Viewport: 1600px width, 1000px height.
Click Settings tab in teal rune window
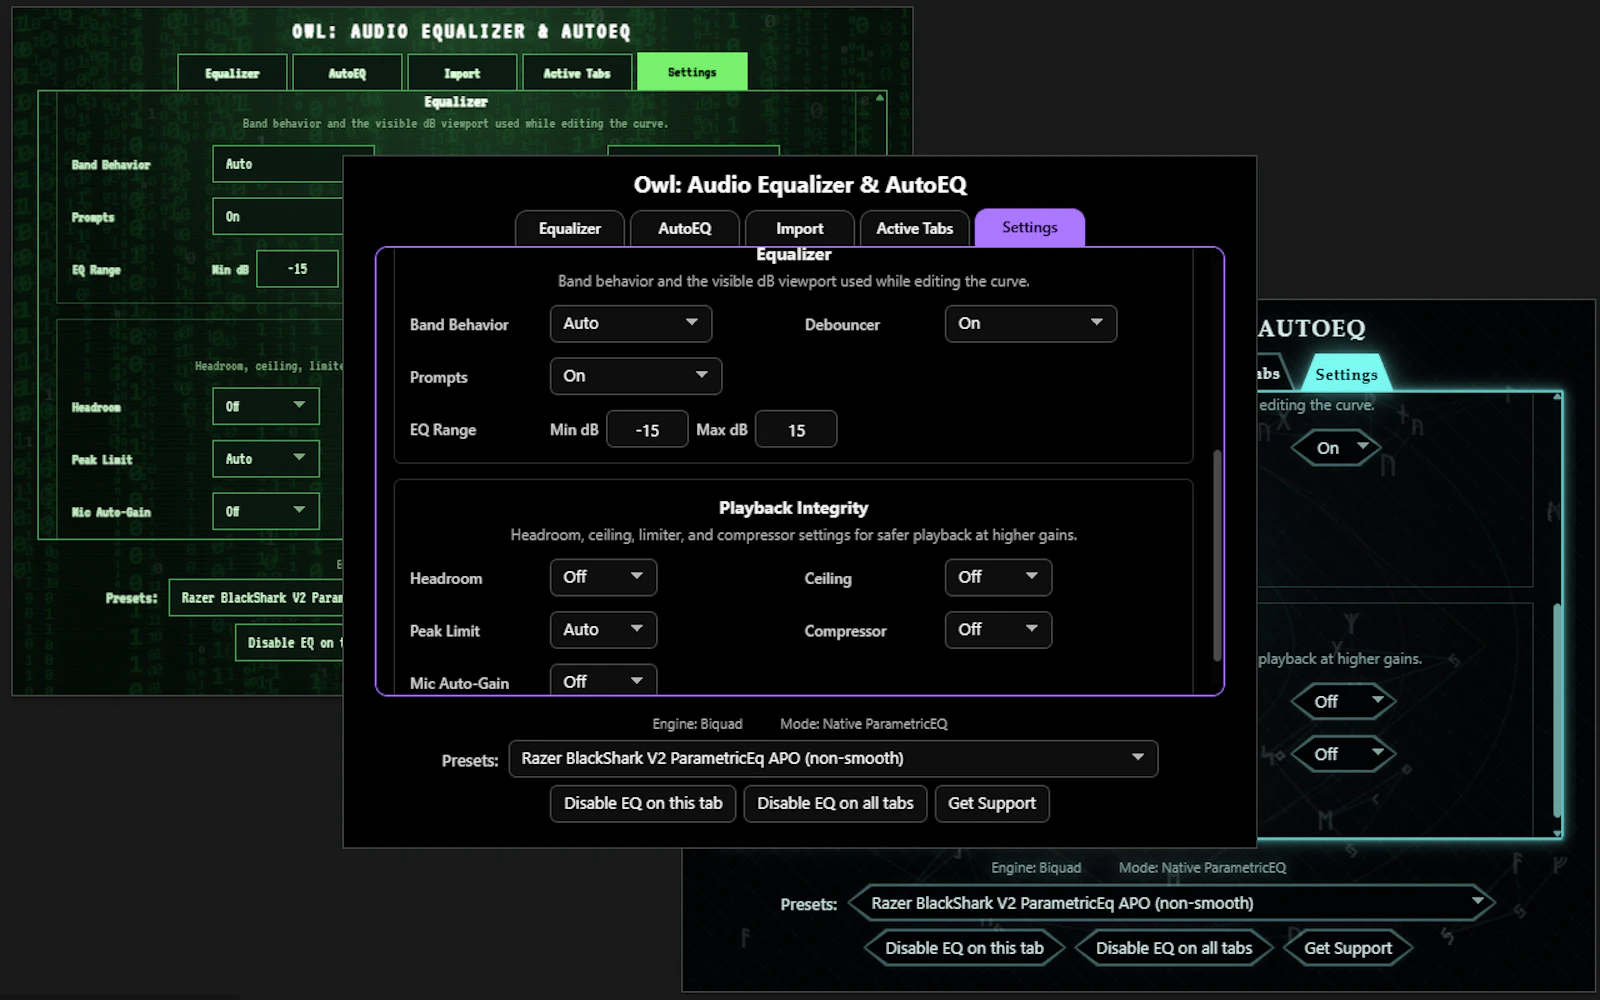(1346, 374)
